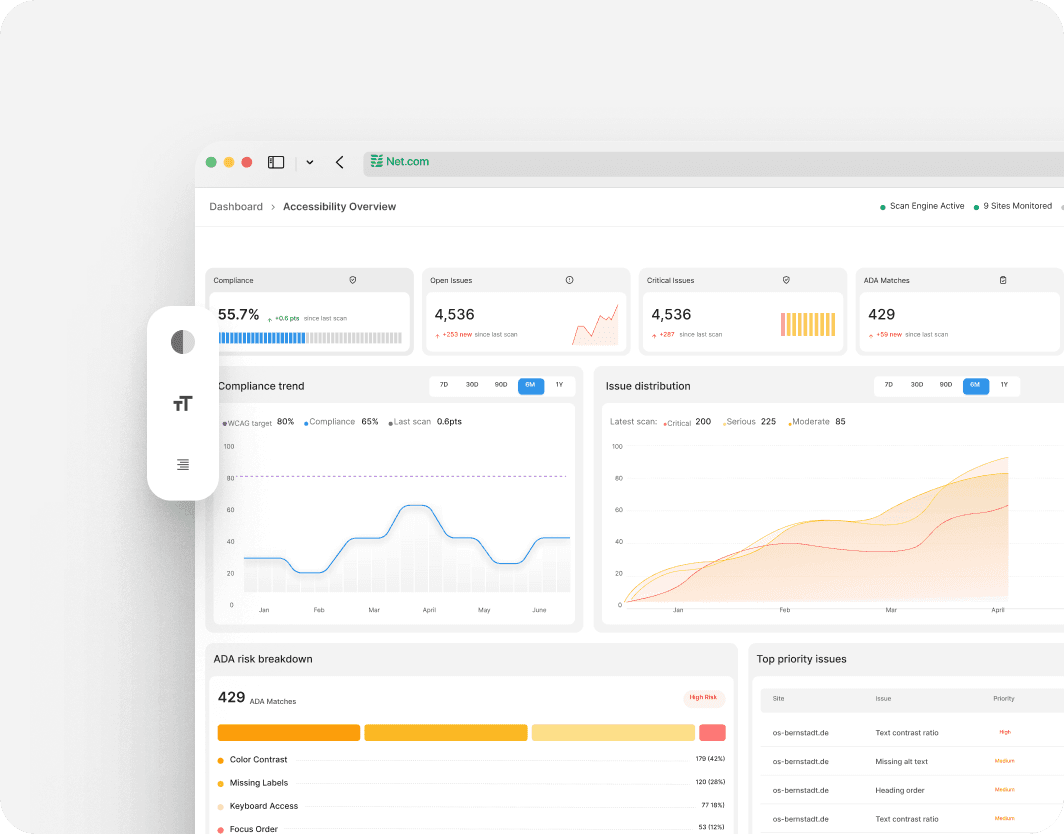Go back with the browser back arrow
The height and width of the screenshot is (834, 1064).
coord(340,162)
